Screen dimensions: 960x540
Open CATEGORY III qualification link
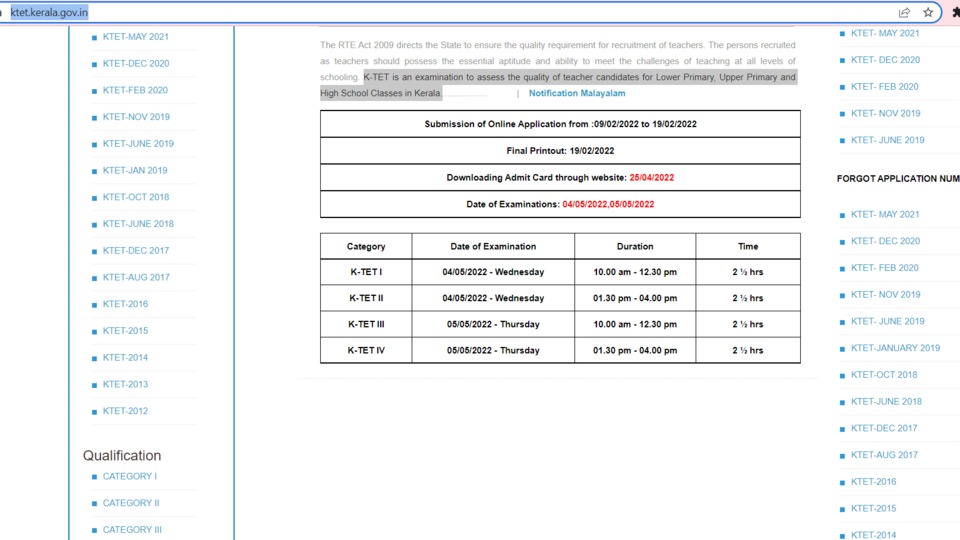point(132,530)
